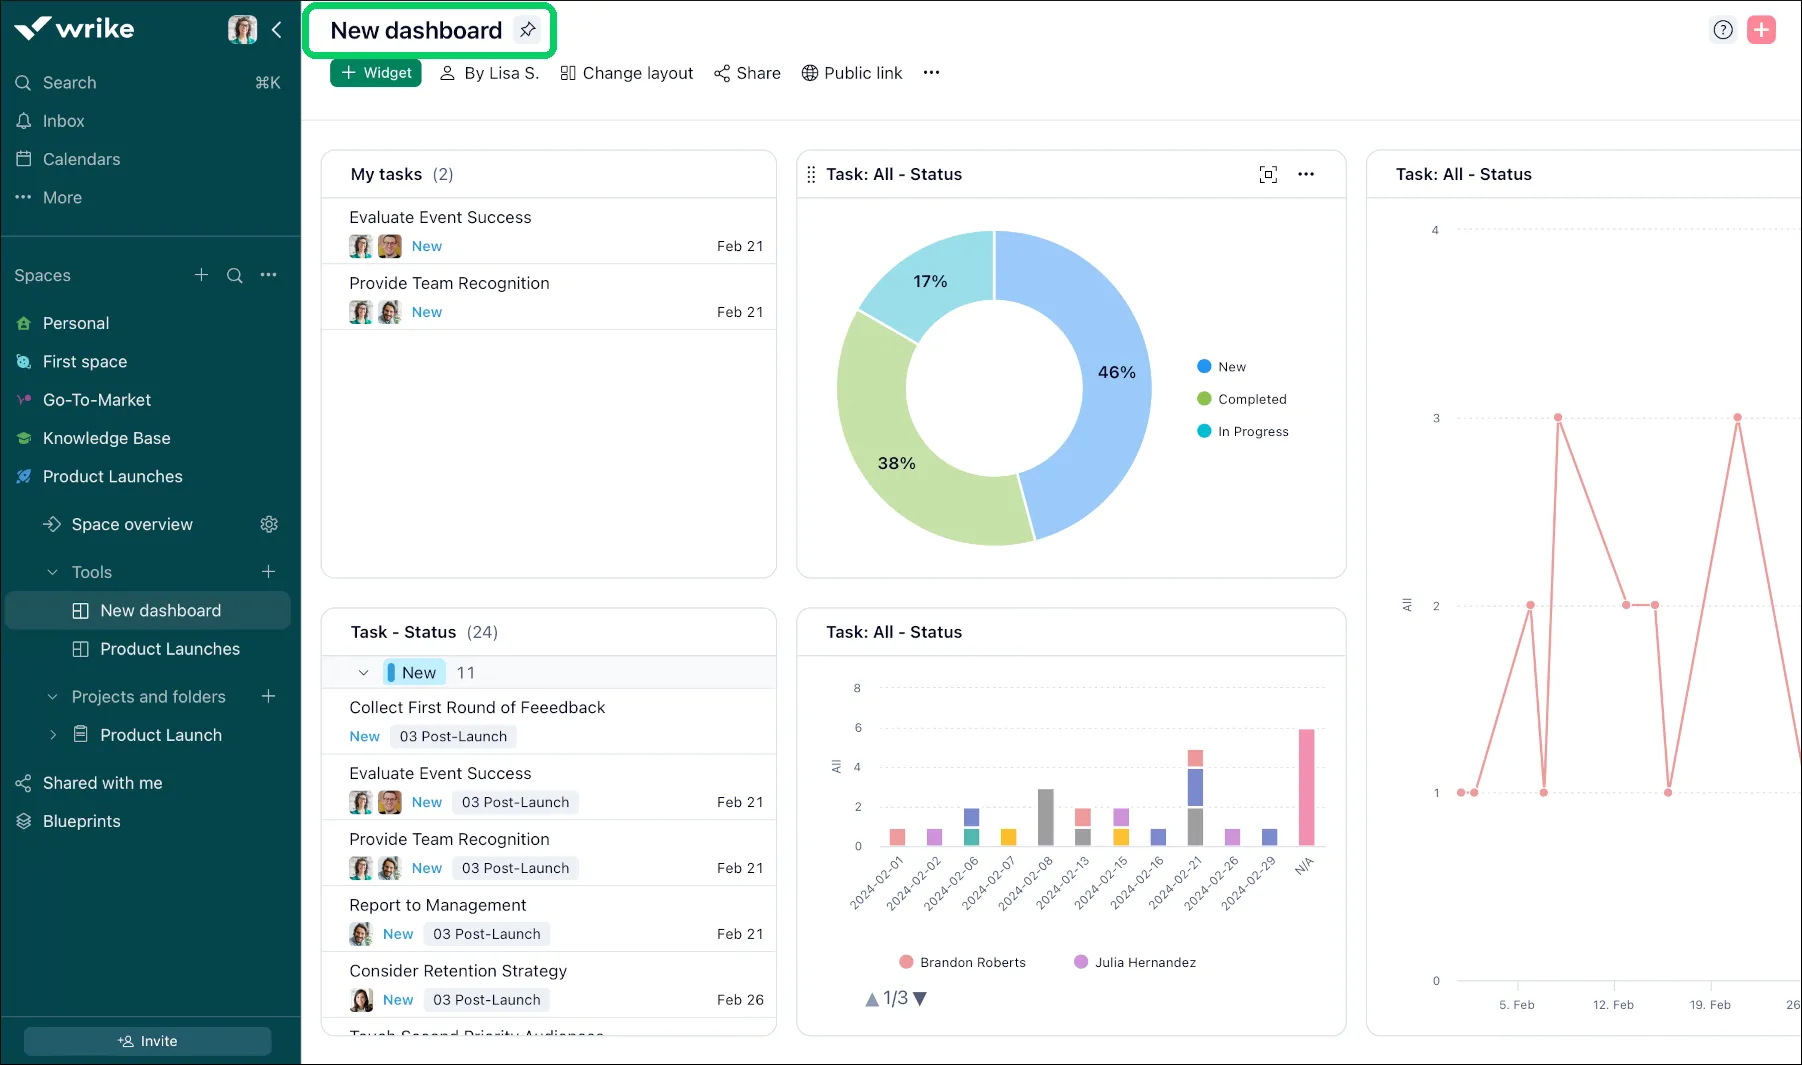1802x1065 pixels.
Task: Collapse the Tools section in the sidebar
Action: click(x=52, y=571)
